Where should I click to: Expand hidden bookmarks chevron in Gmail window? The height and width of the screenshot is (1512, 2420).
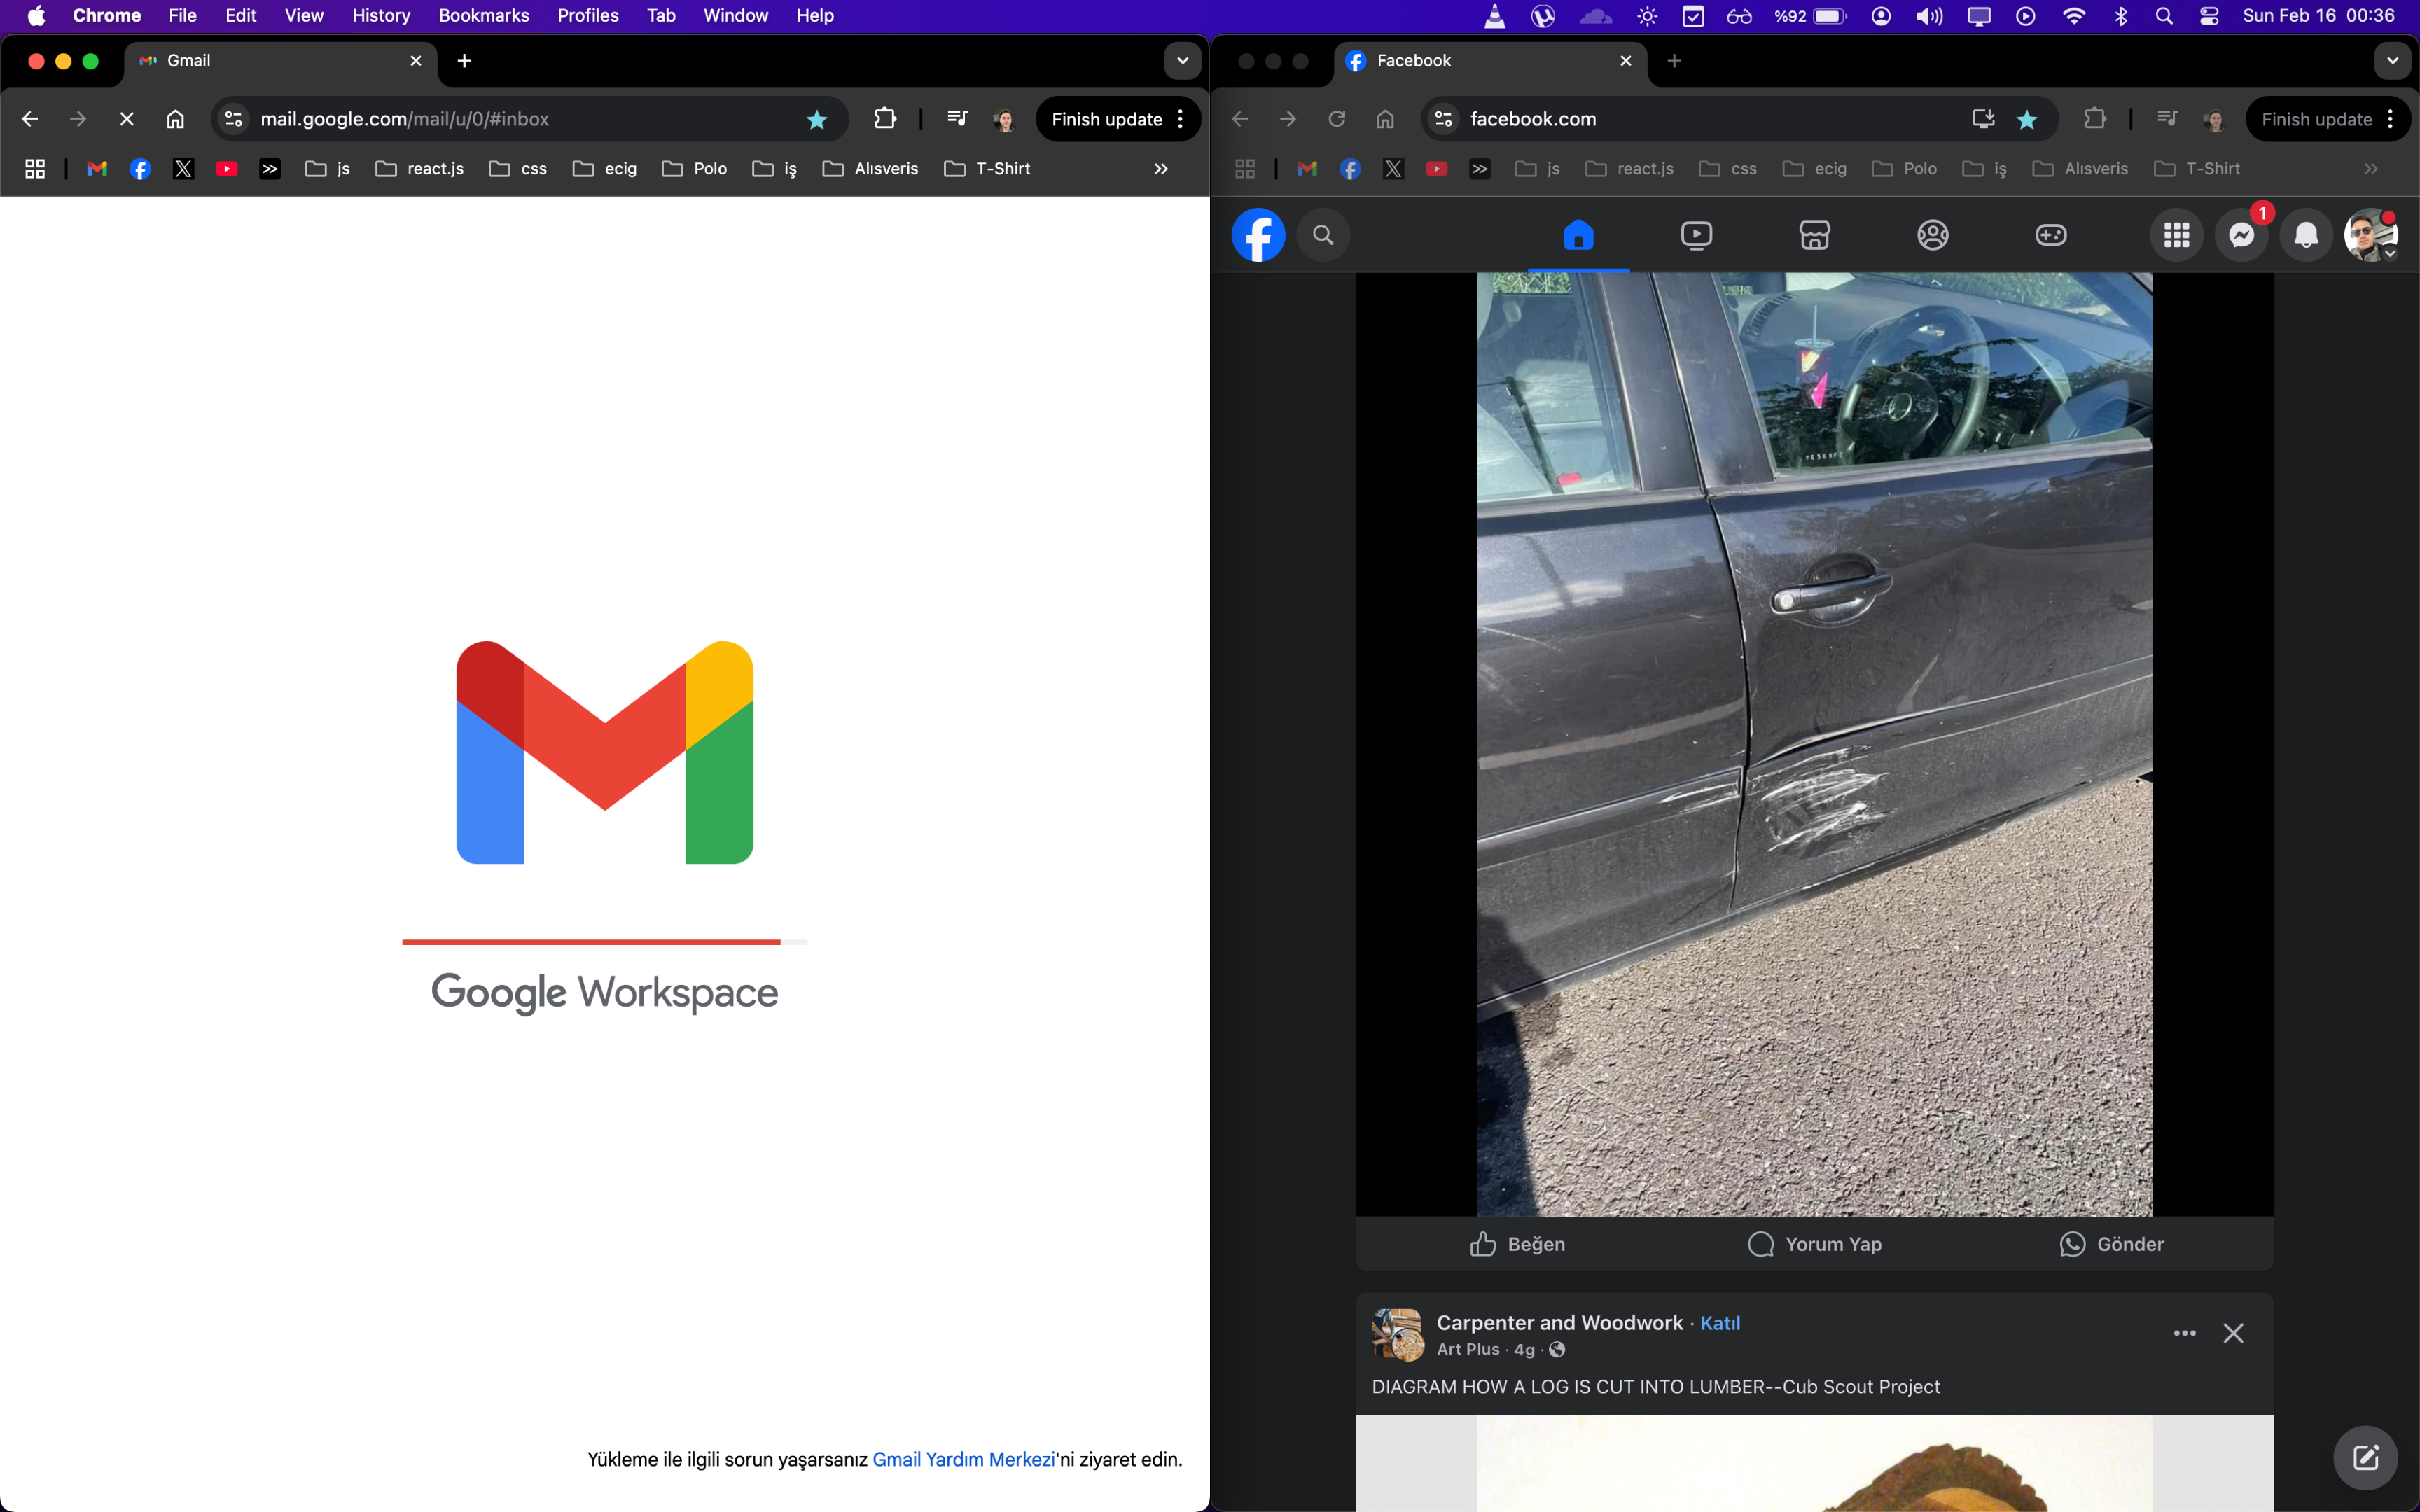click(1161, 168)
